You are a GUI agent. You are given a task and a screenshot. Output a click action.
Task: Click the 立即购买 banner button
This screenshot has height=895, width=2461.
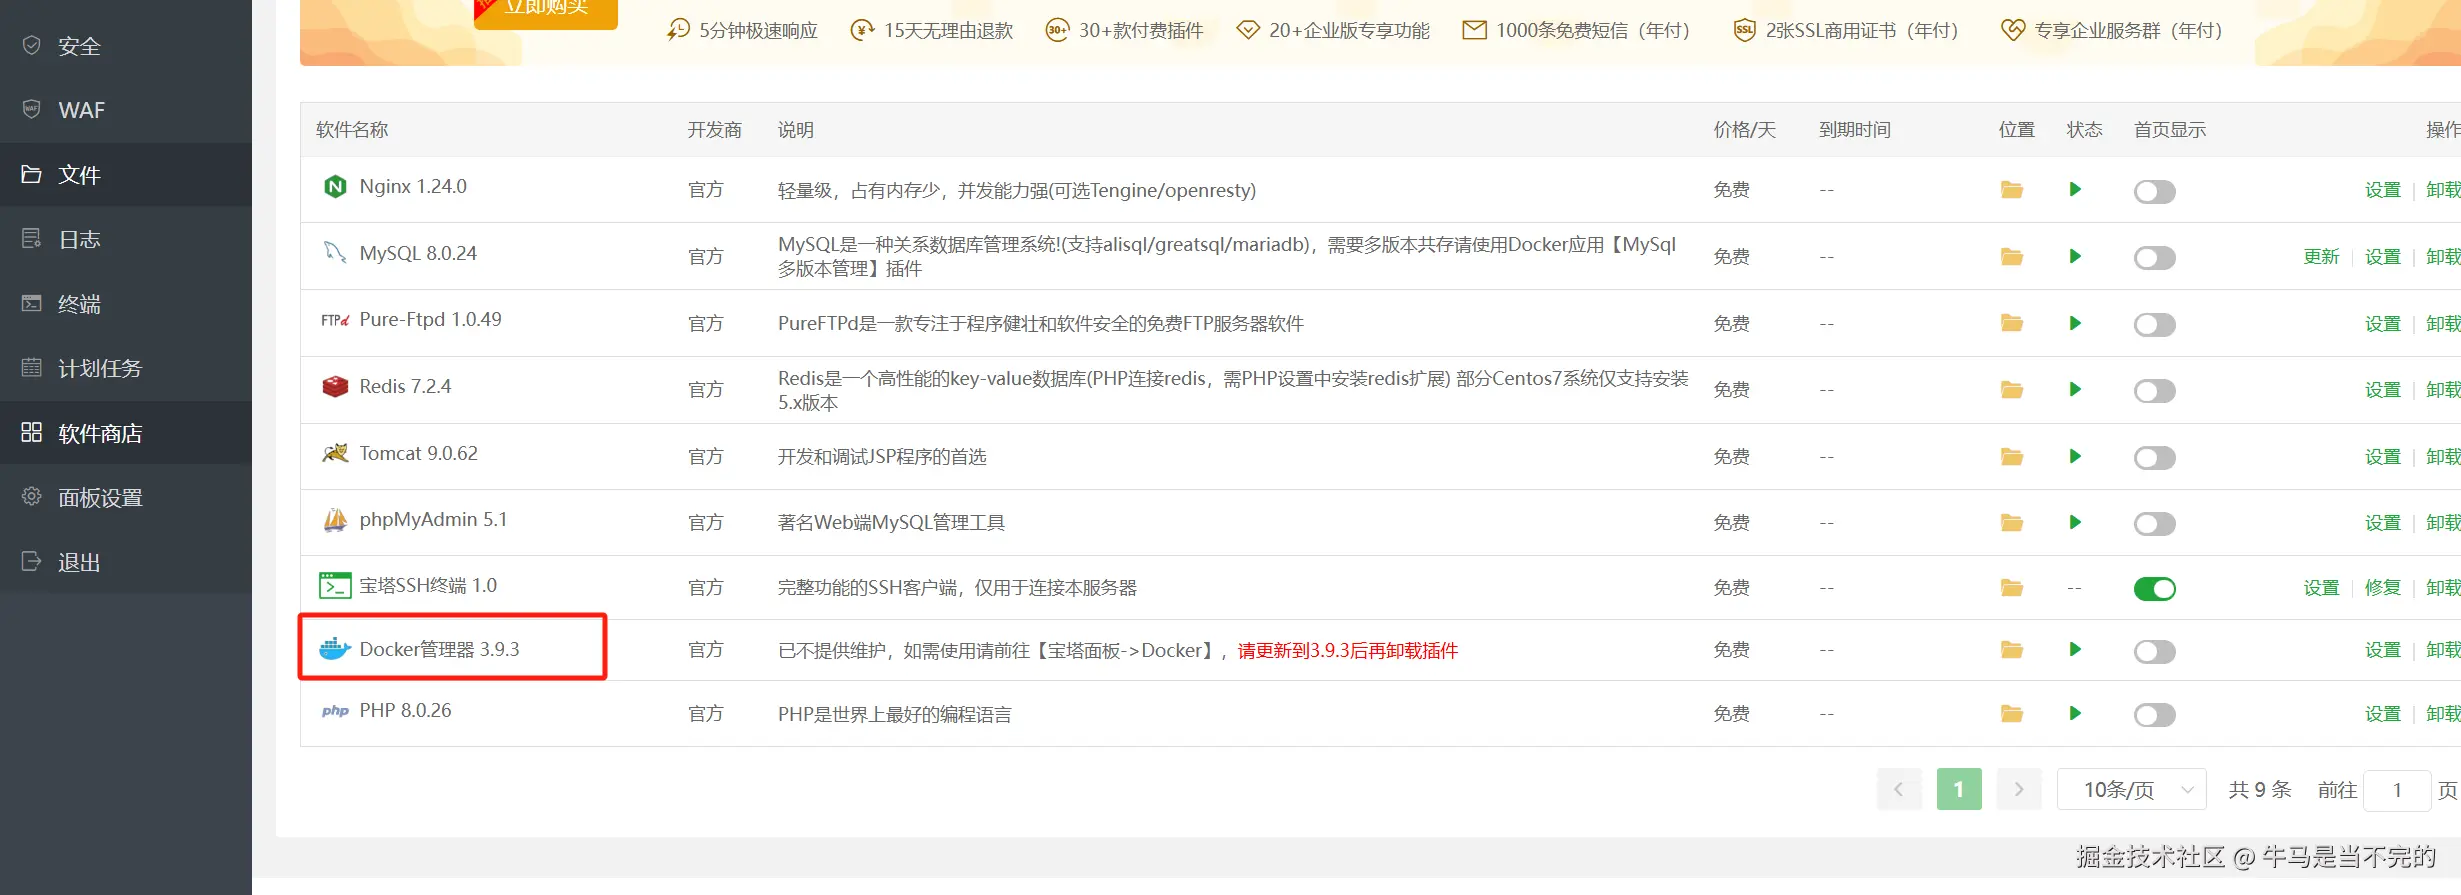(546, 12)
